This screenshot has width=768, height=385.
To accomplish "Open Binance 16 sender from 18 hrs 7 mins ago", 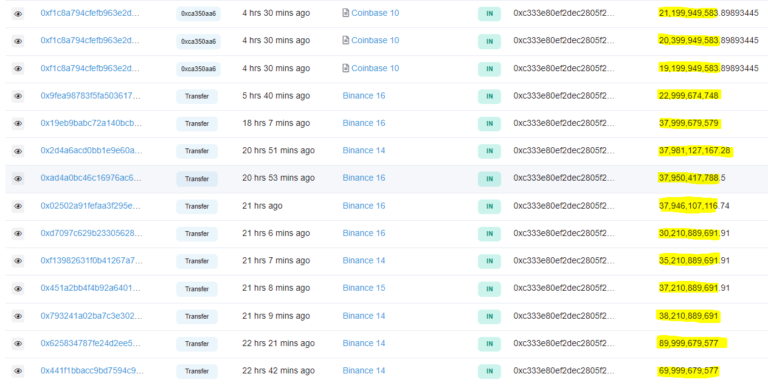I will pyautogui.click(x=364, y=123).
